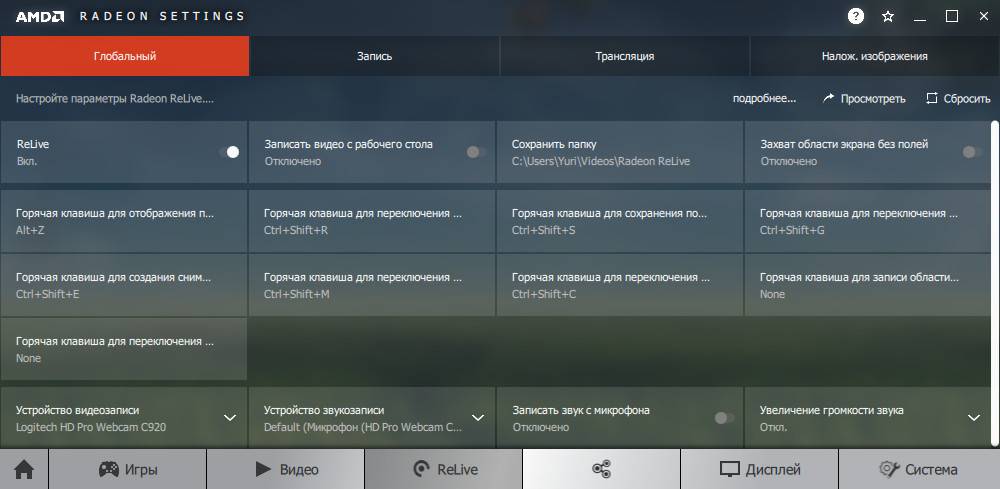The width and height of the screenshot is (1000, 489).
Task: Enable Записать видео с рабочего стола
Action: coord(476,152)
